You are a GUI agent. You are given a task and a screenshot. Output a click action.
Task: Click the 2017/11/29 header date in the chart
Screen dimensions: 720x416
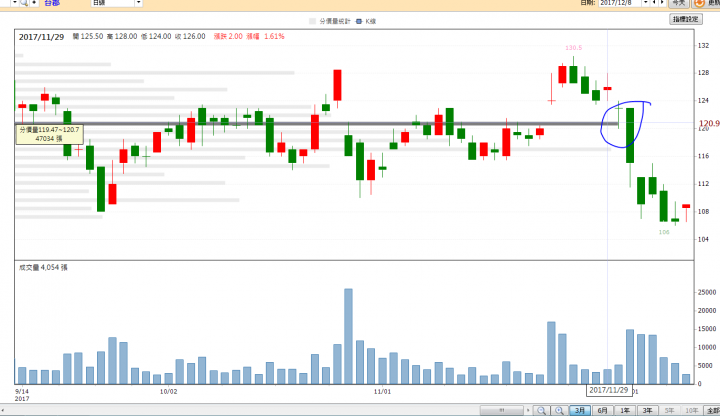[x=41, y=37]
